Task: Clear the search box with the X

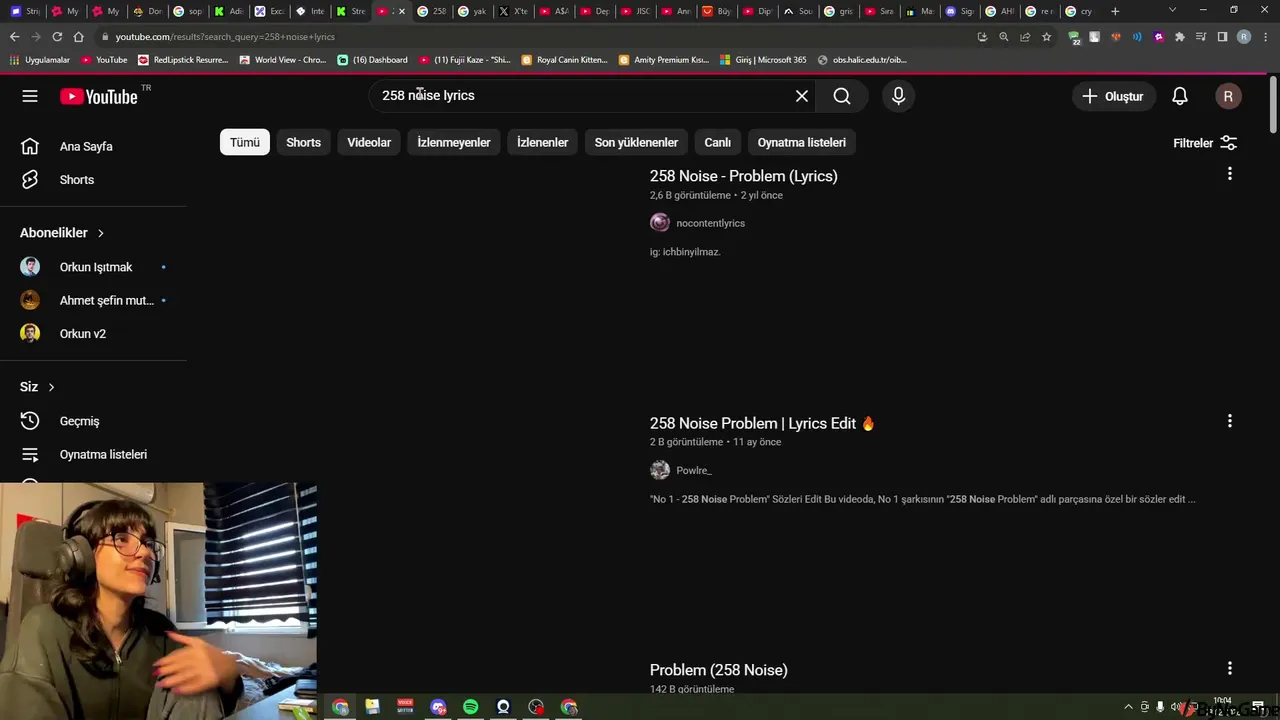Action: click(802, 96)
